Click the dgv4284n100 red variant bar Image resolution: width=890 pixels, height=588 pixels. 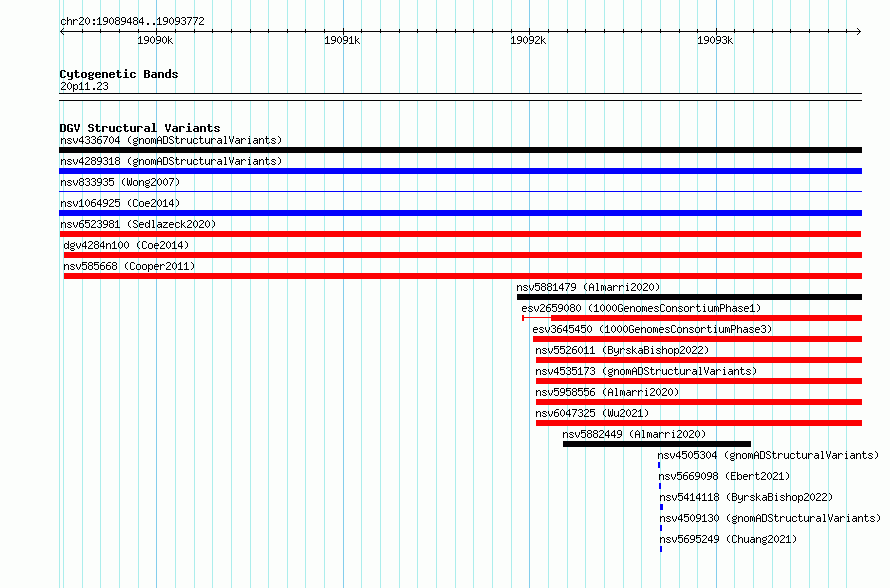coord(463,255)
